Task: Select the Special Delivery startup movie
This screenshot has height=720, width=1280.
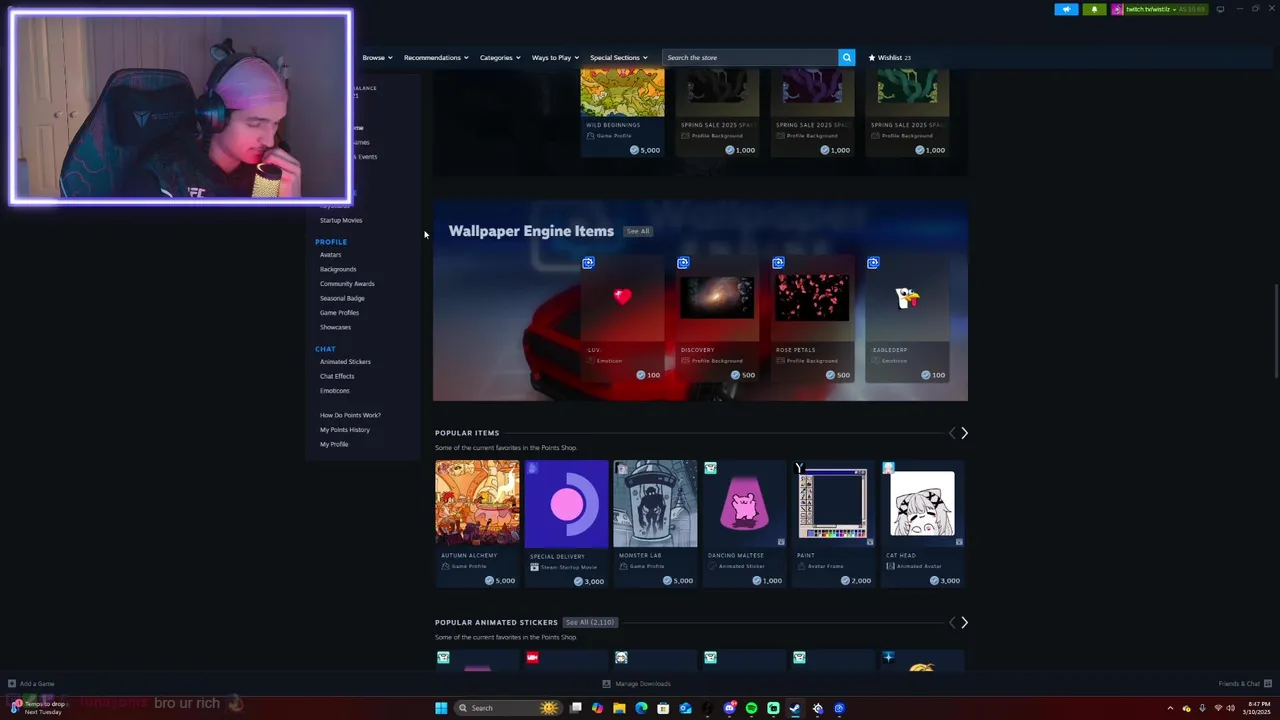Action: pyautogui.click(x=566, y=523)
